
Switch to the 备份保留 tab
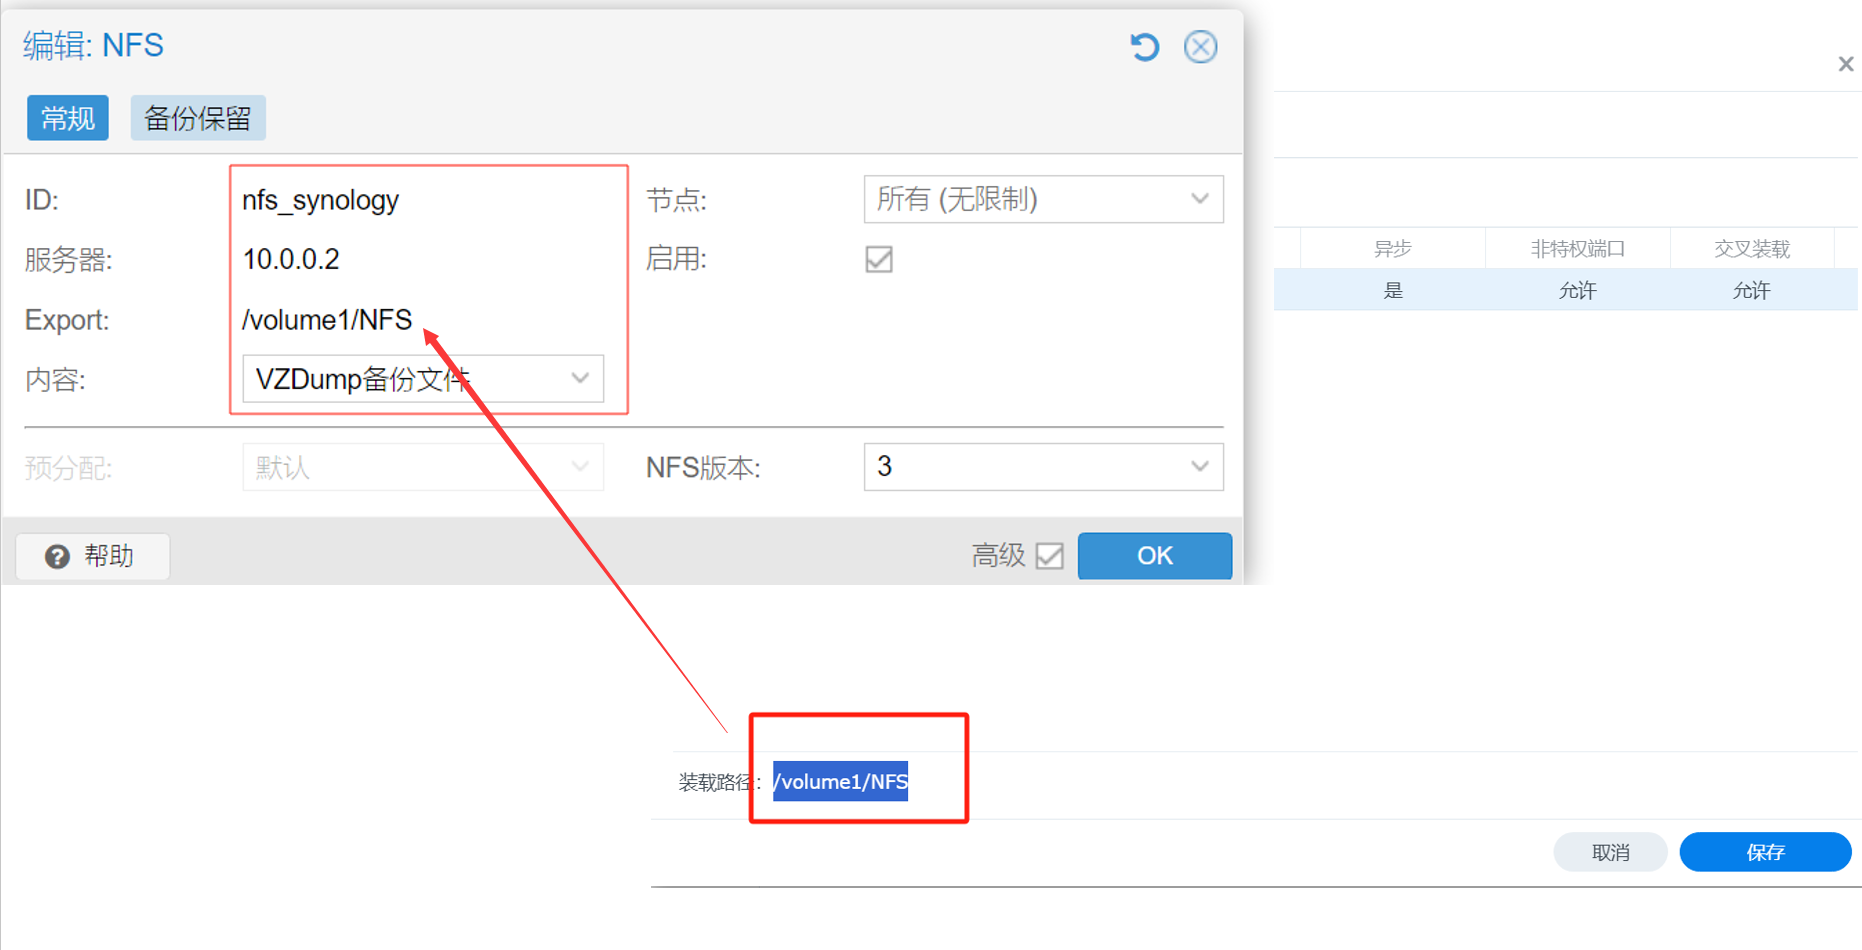tap(198, 119)
